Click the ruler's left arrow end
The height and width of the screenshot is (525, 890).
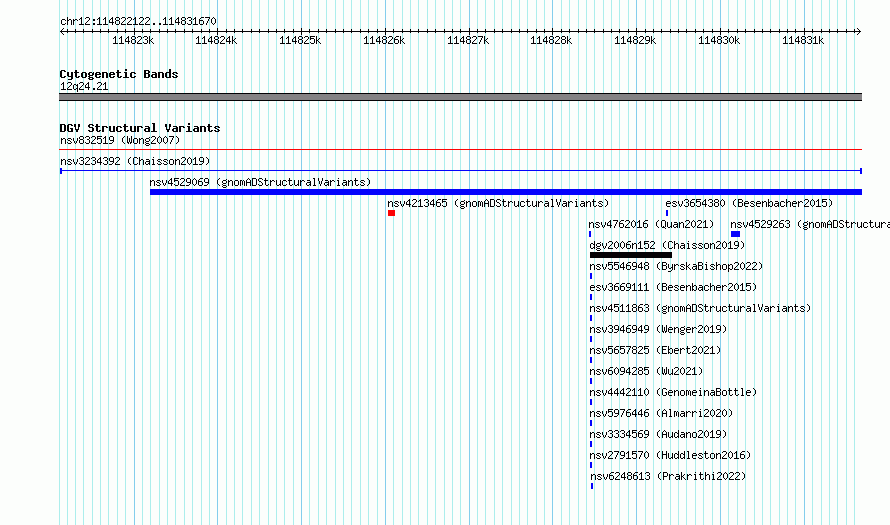[x=62, y=31]
